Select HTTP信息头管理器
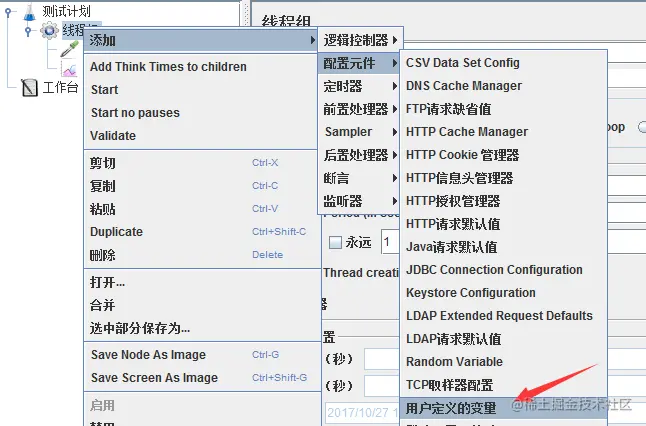The width and height of the screenshot is (646, 426). pyautogui.click(x=503, y=178)
